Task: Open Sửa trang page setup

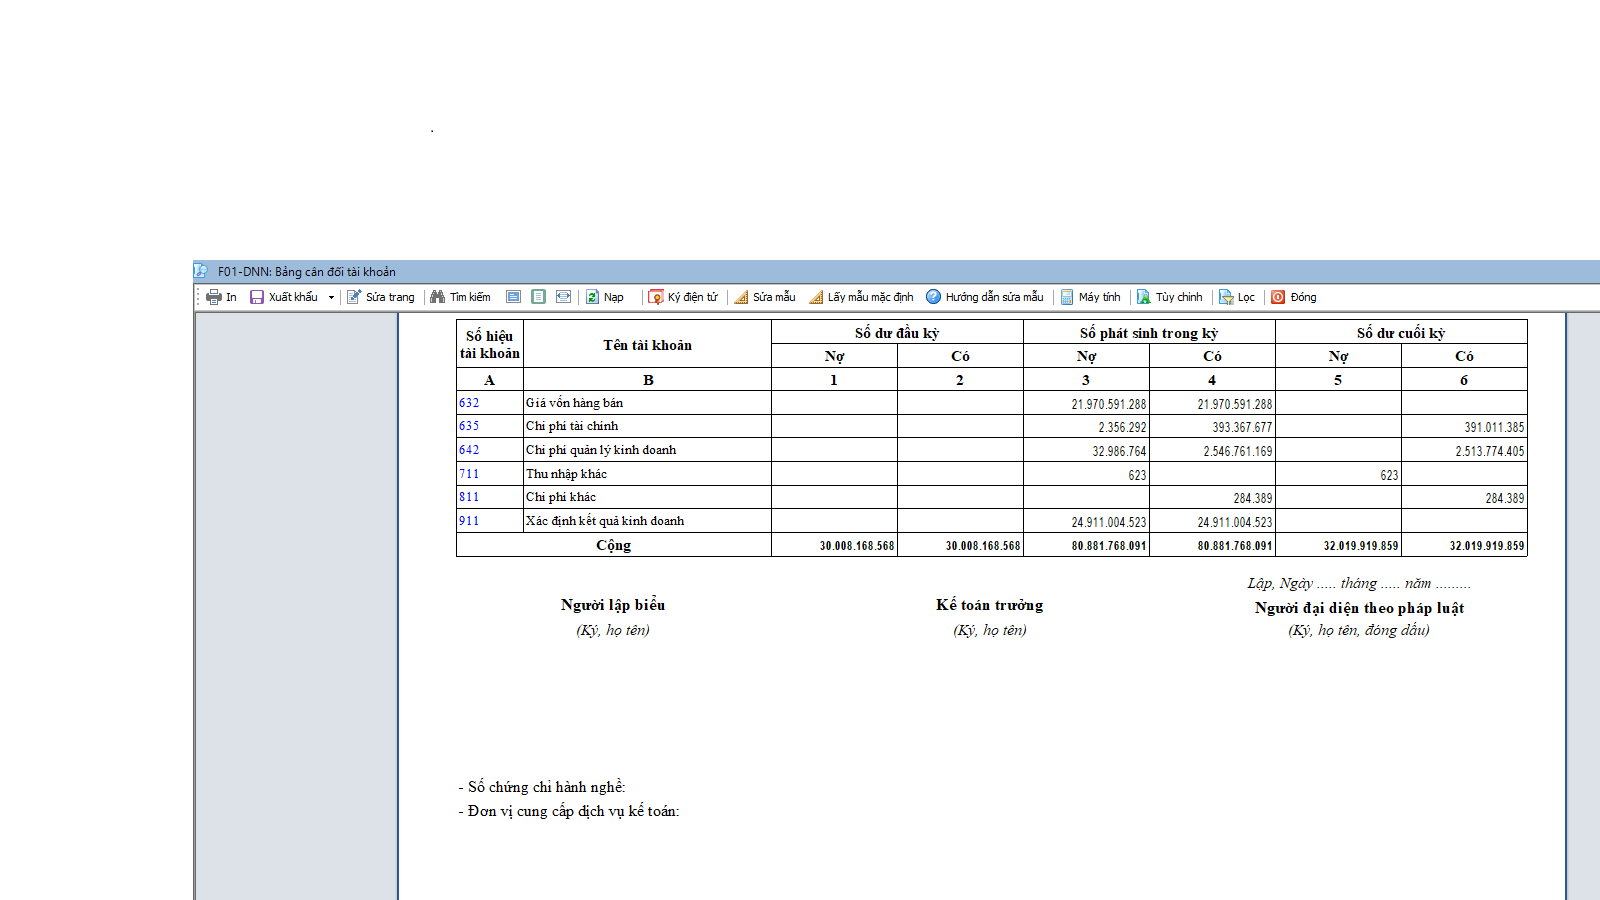Action: point(381,297)
